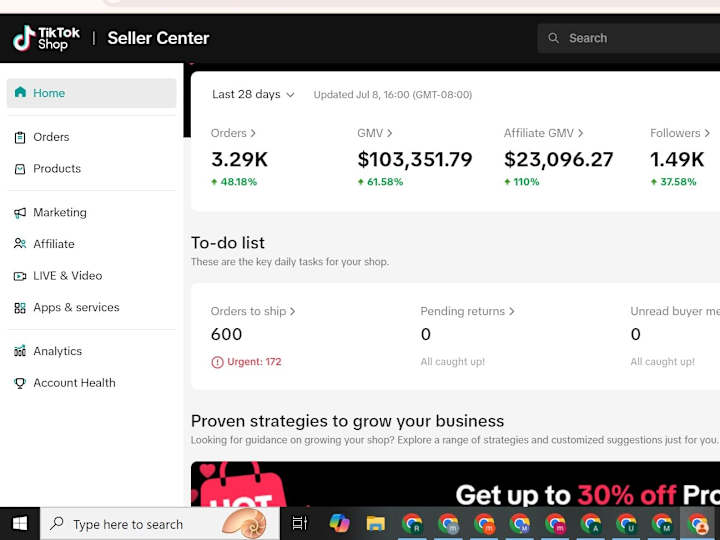Click the 37.58% followers growth figure
This screenshot has height=540, width=720.
678,182
